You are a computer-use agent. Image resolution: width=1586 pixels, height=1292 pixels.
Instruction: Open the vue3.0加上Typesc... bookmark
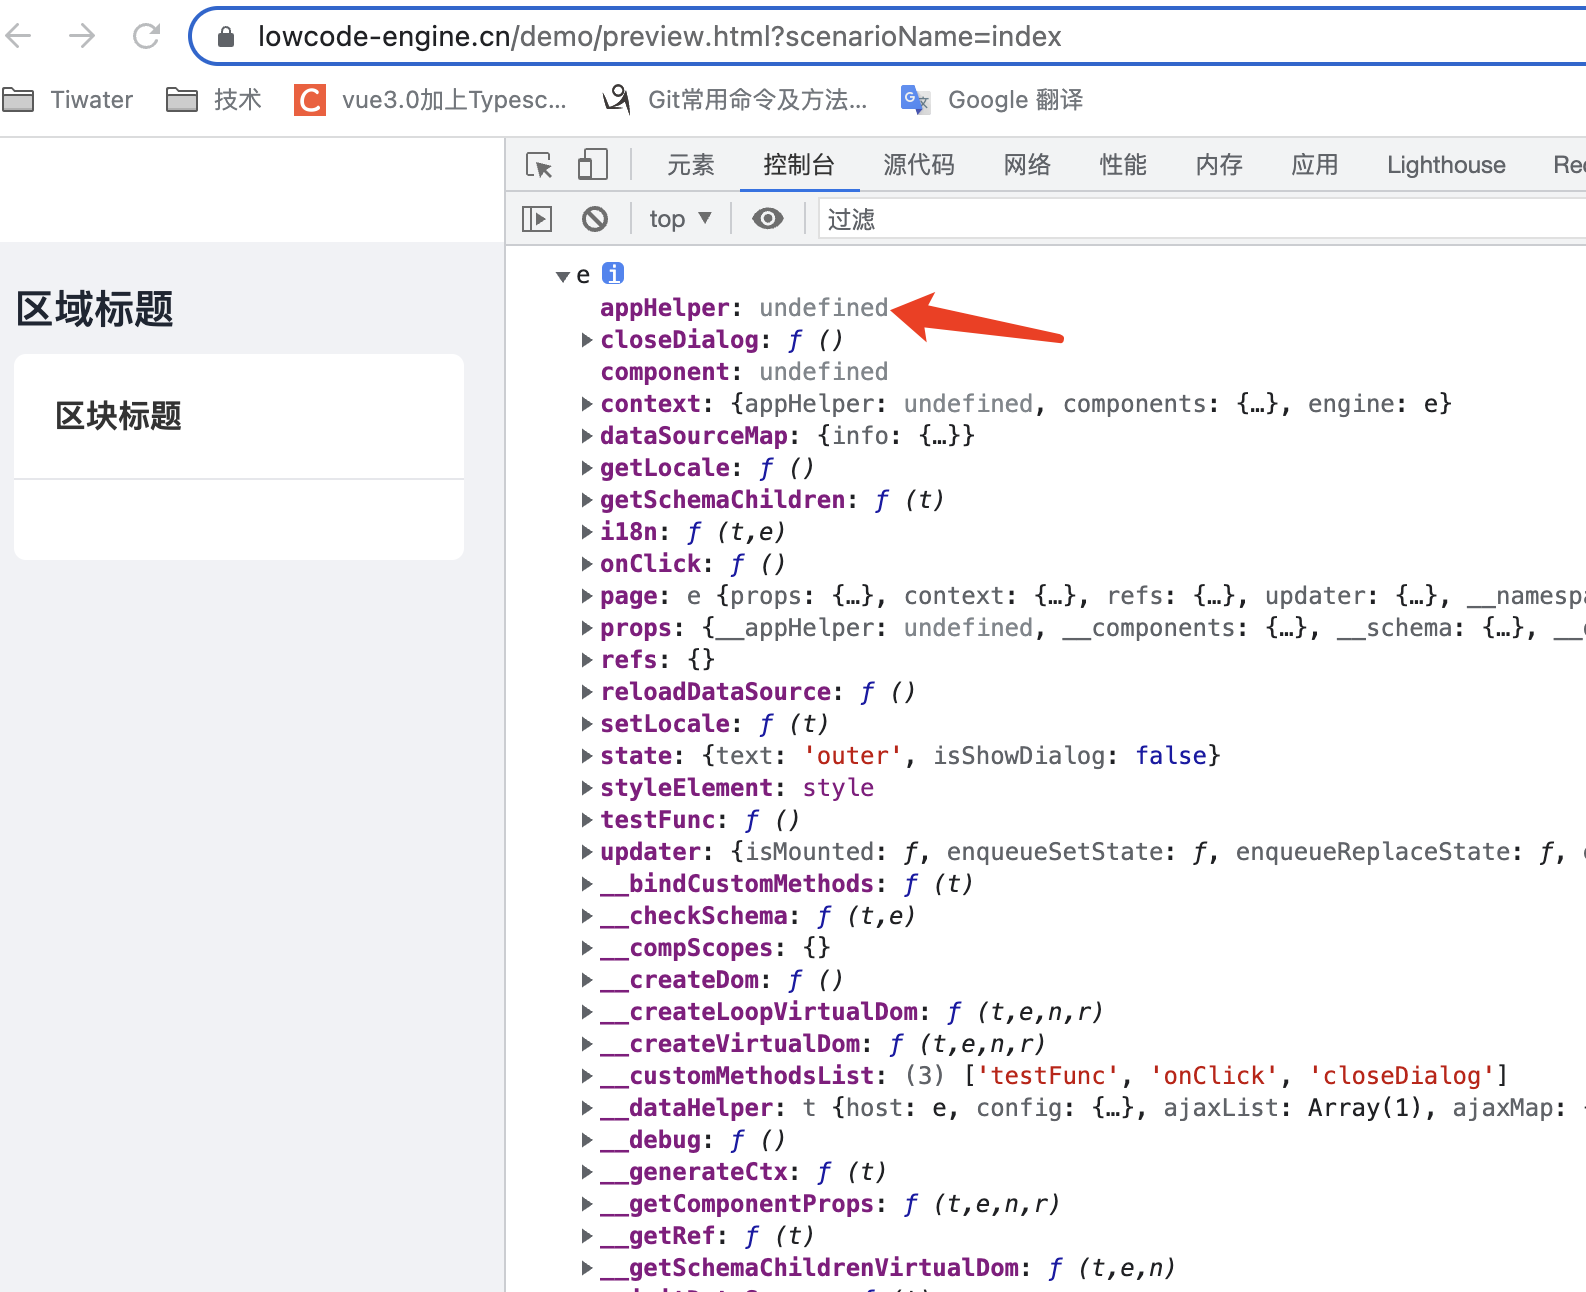(430, 100)
